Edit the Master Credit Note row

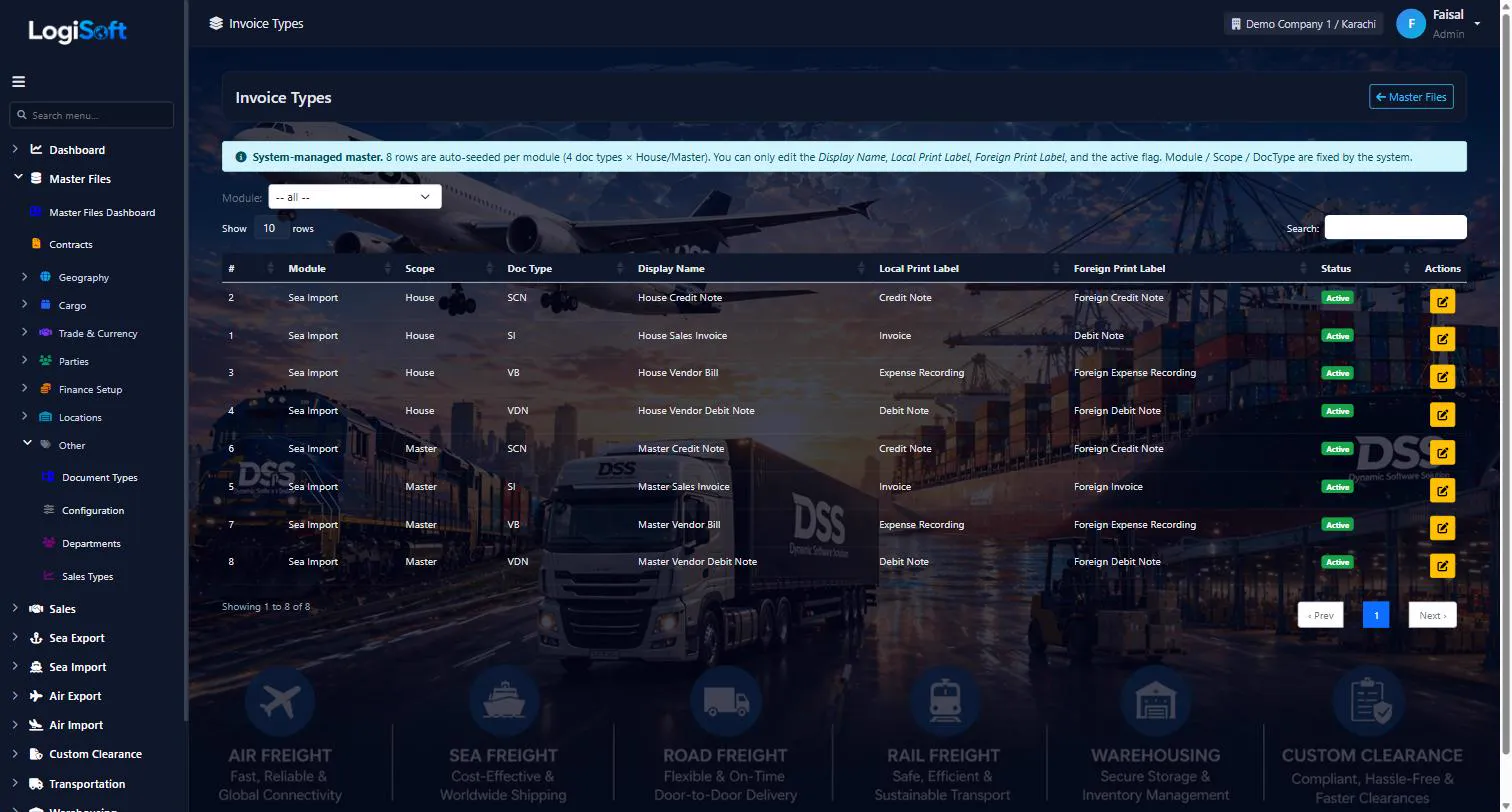tap(1442, 452)
